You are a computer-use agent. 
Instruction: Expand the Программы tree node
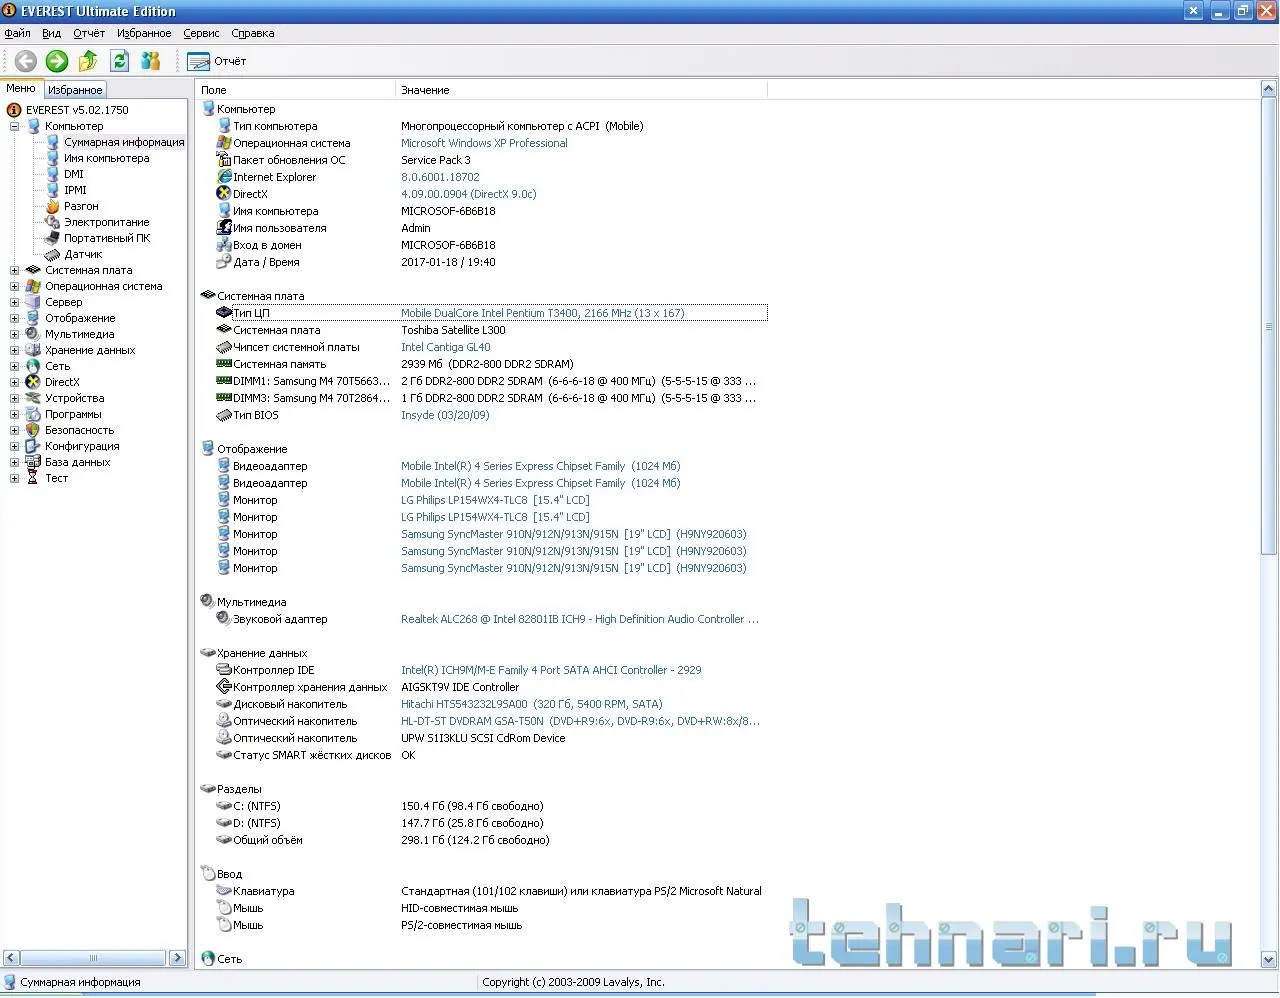pos(15,415)
